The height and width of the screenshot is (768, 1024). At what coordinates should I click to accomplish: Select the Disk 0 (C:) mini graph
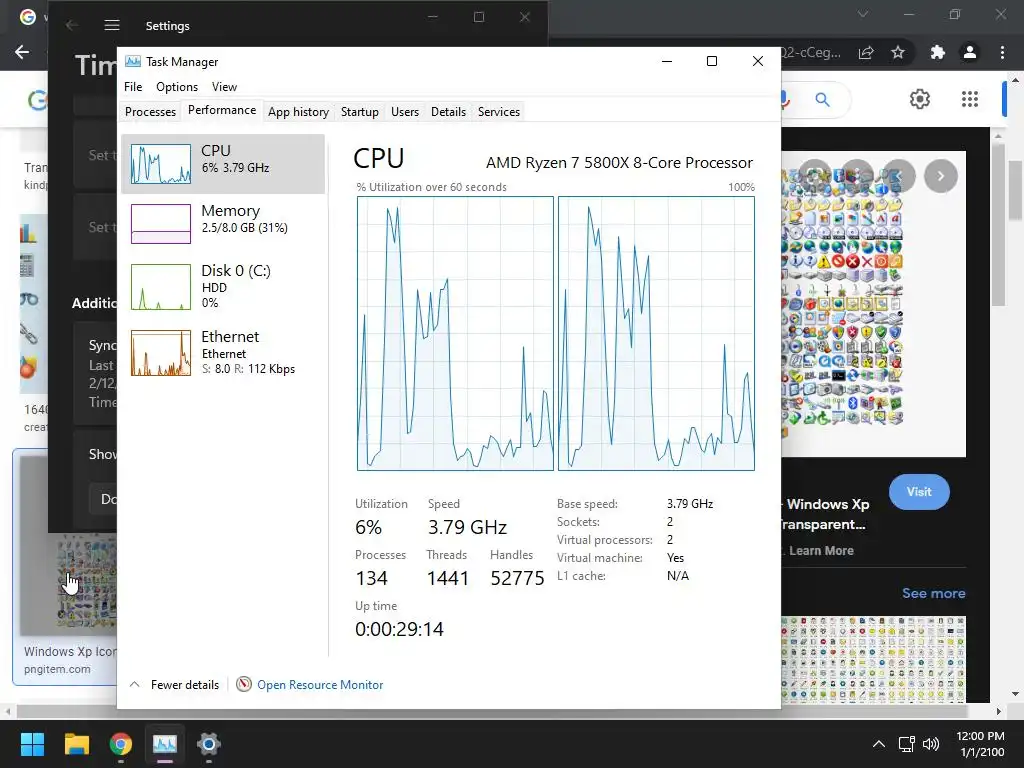(x=161, y=287)
